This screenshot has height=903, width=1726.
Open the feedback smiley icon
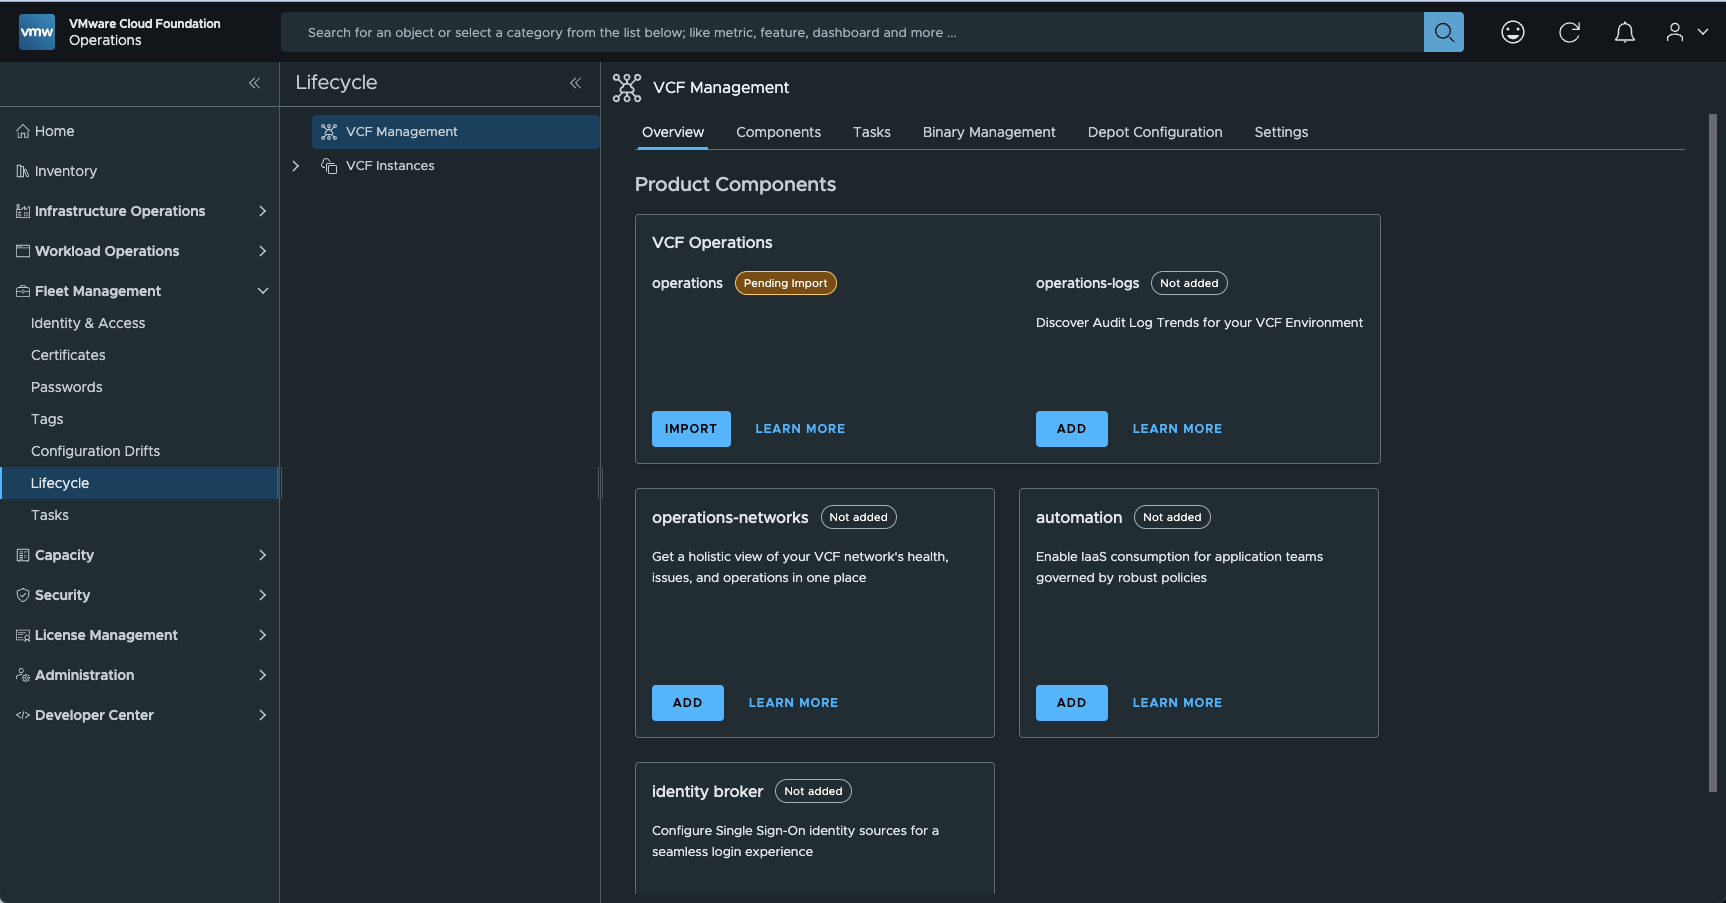pos(1512,32)
